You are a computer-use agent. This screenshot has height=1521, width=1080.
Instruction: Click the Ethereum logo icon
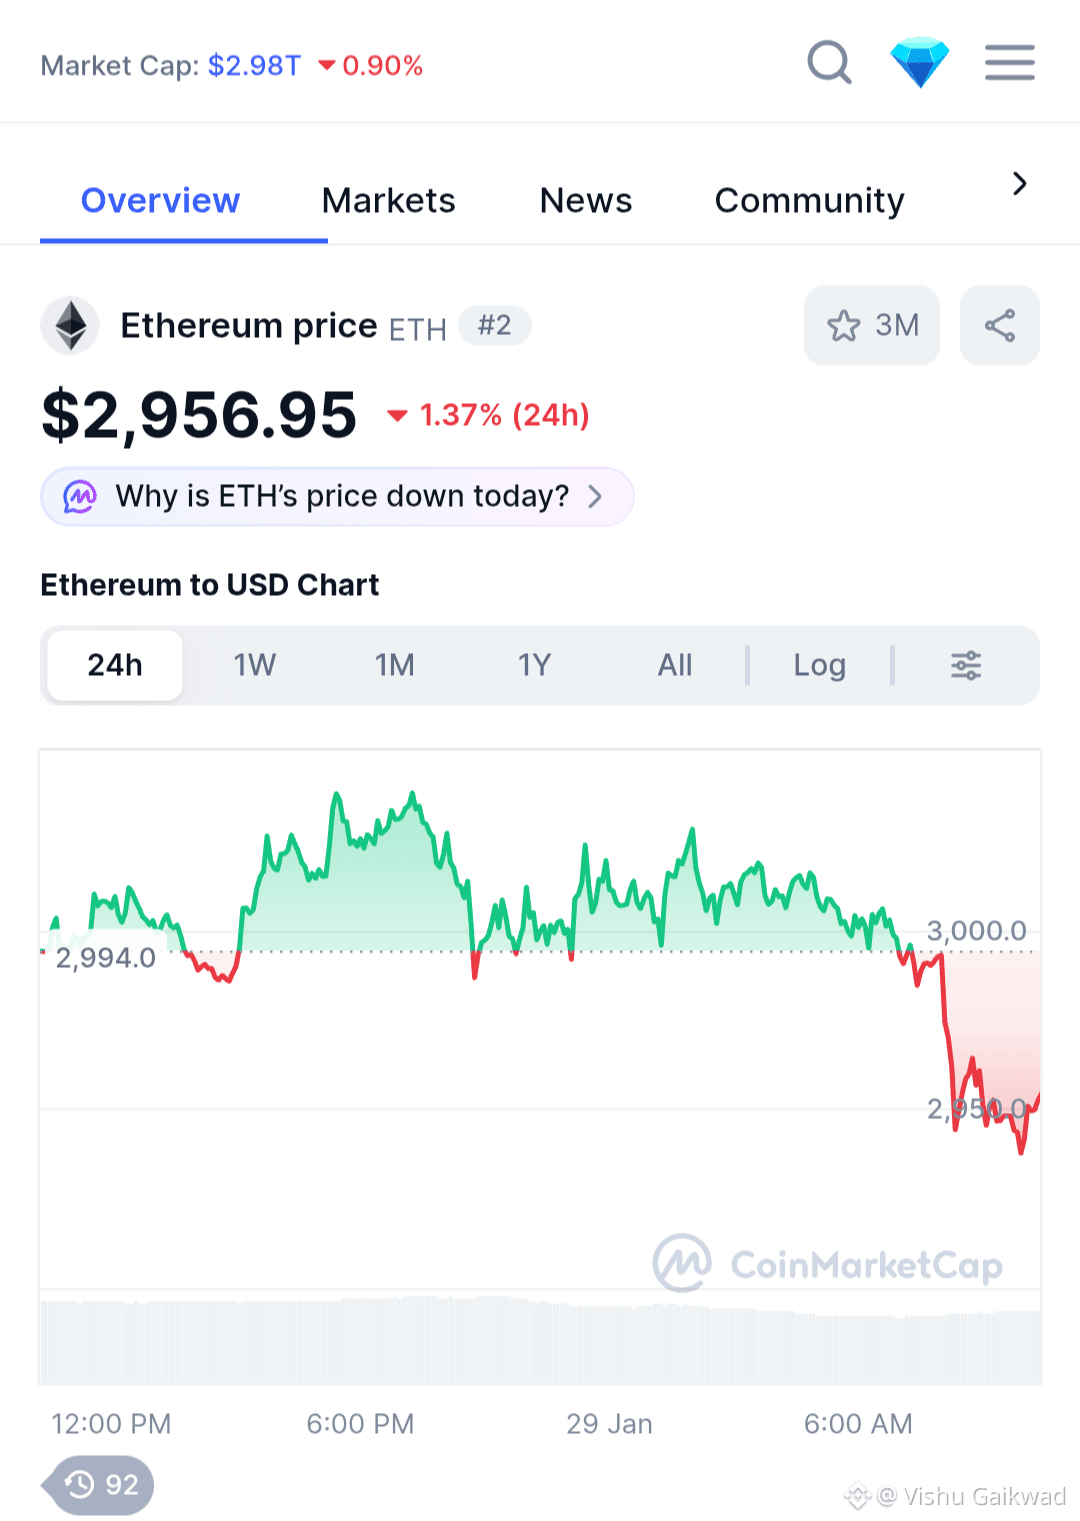(x=70, y=326)
